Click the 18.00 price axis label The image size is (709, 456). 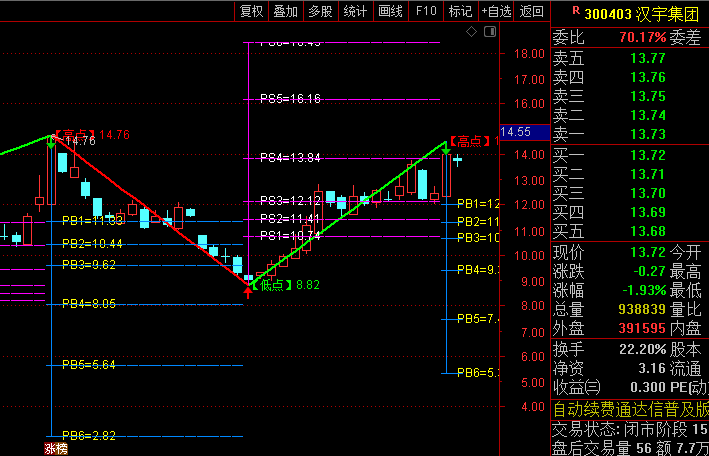pyautogui.click(x=529, y=53)
